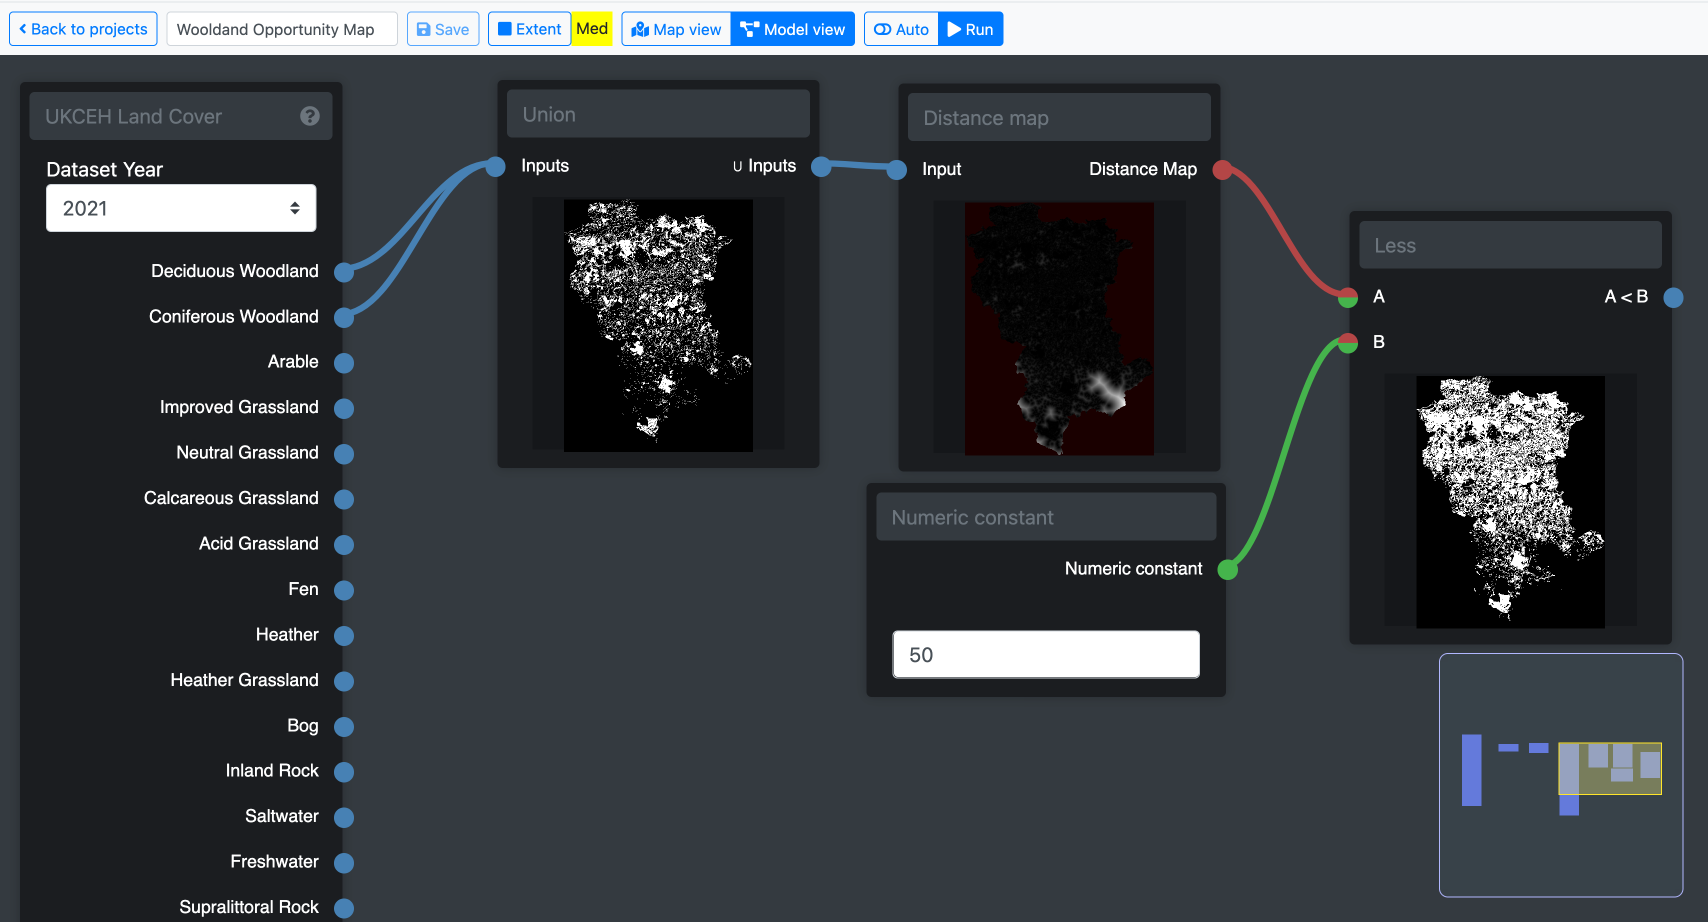Open the Dataset Year dropdown

pos(181,208)
